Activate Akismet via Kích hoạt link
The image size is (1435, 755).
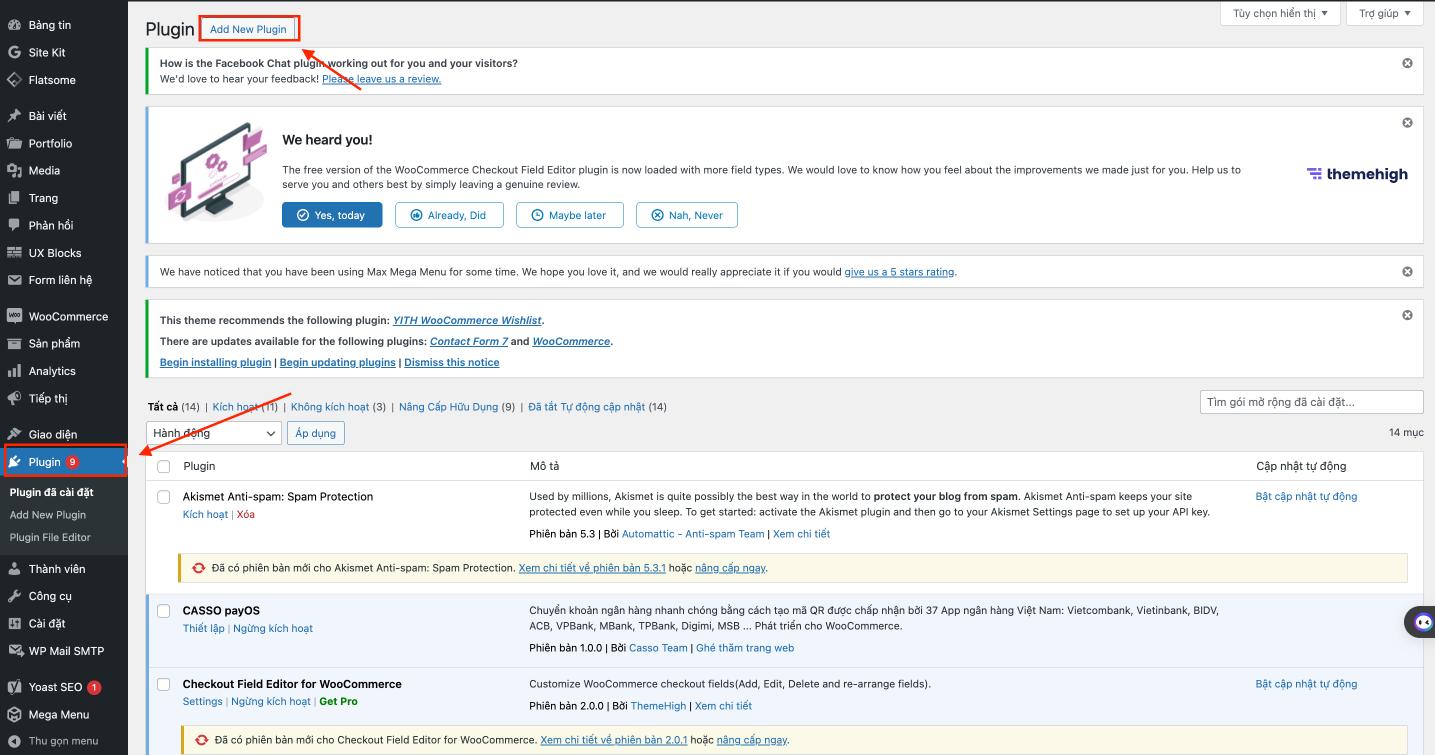click(205, 514)
